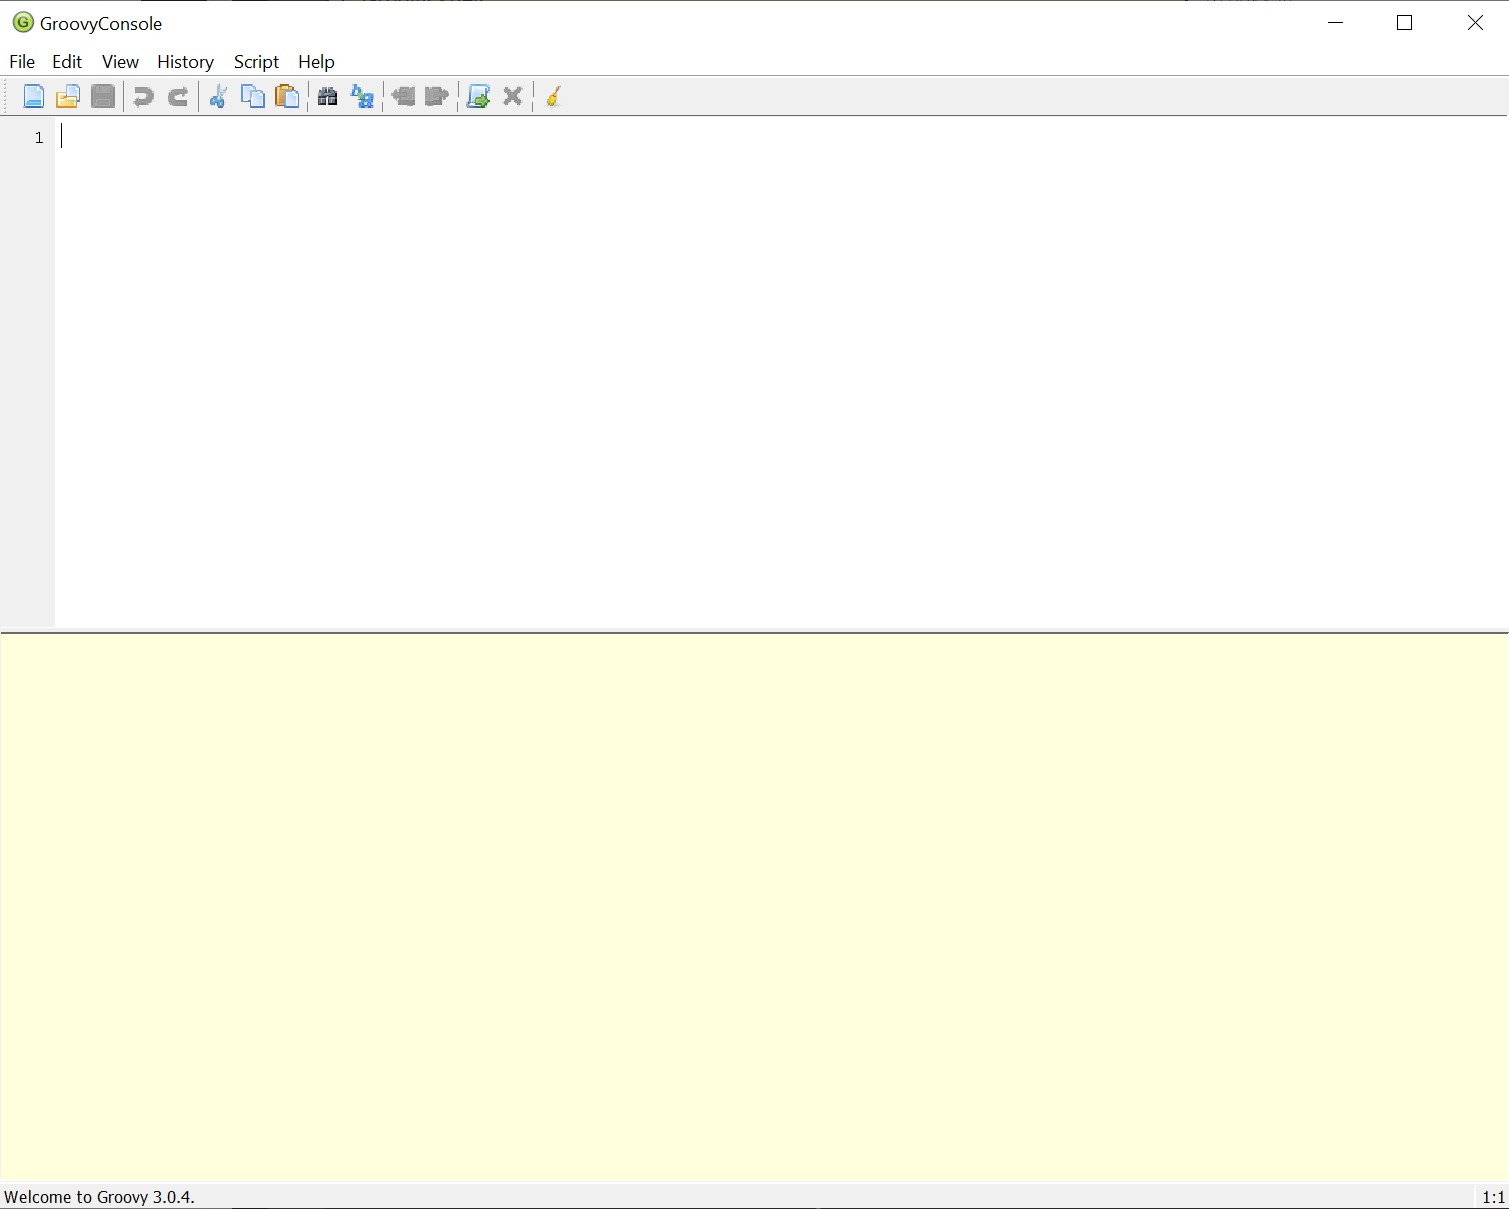Open the Replace text tool
1509x1209 pixels.
click(x=362, y=97)
